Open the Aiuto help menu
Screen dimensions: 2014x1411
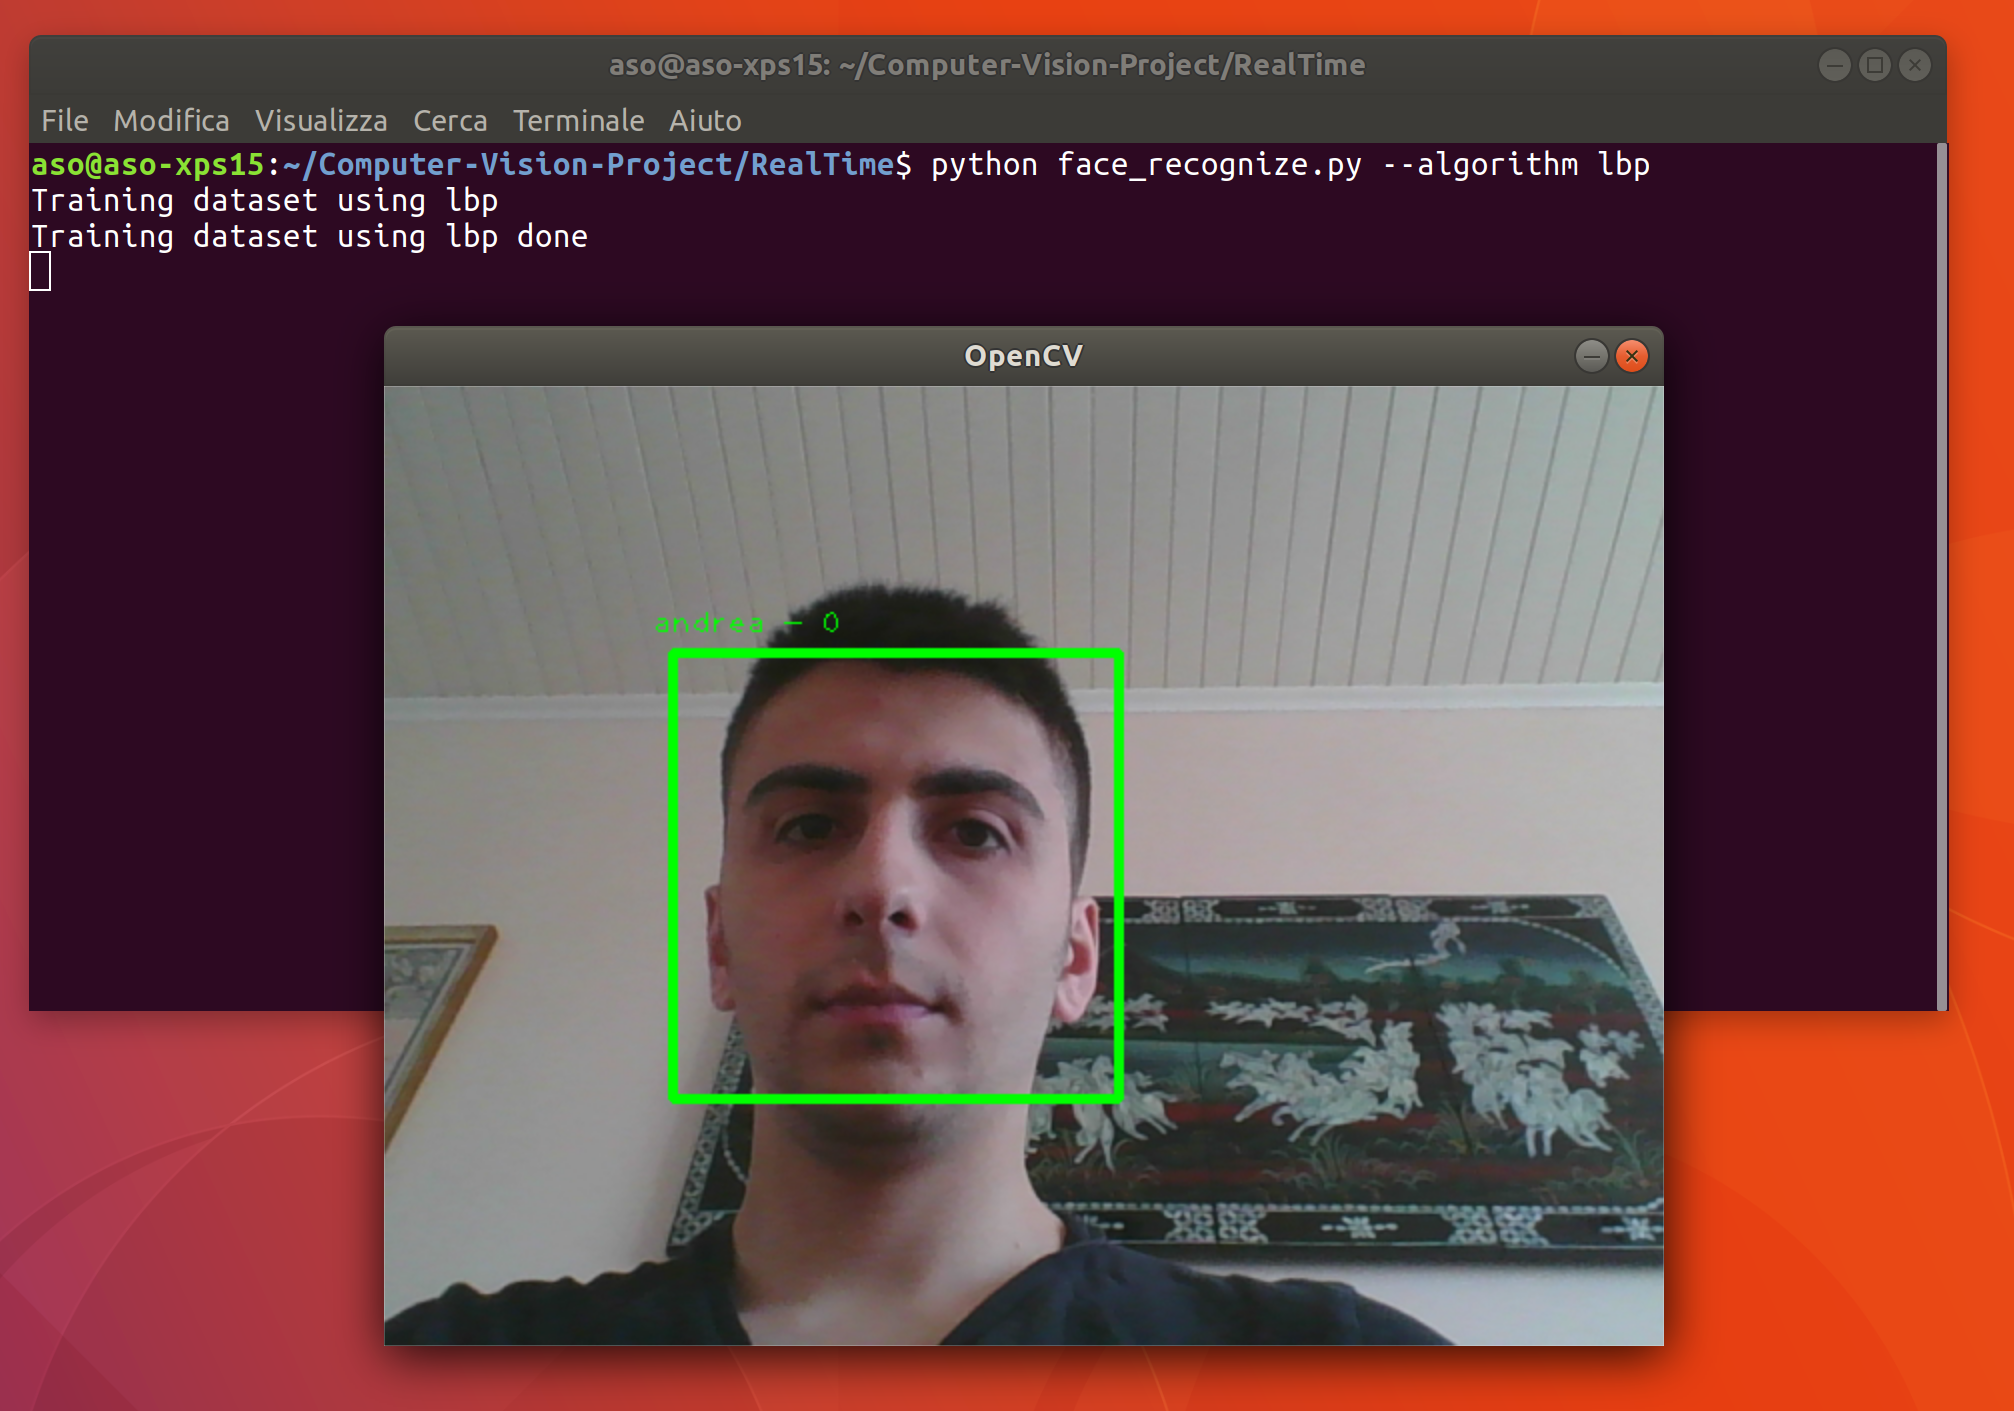point(705,121)
